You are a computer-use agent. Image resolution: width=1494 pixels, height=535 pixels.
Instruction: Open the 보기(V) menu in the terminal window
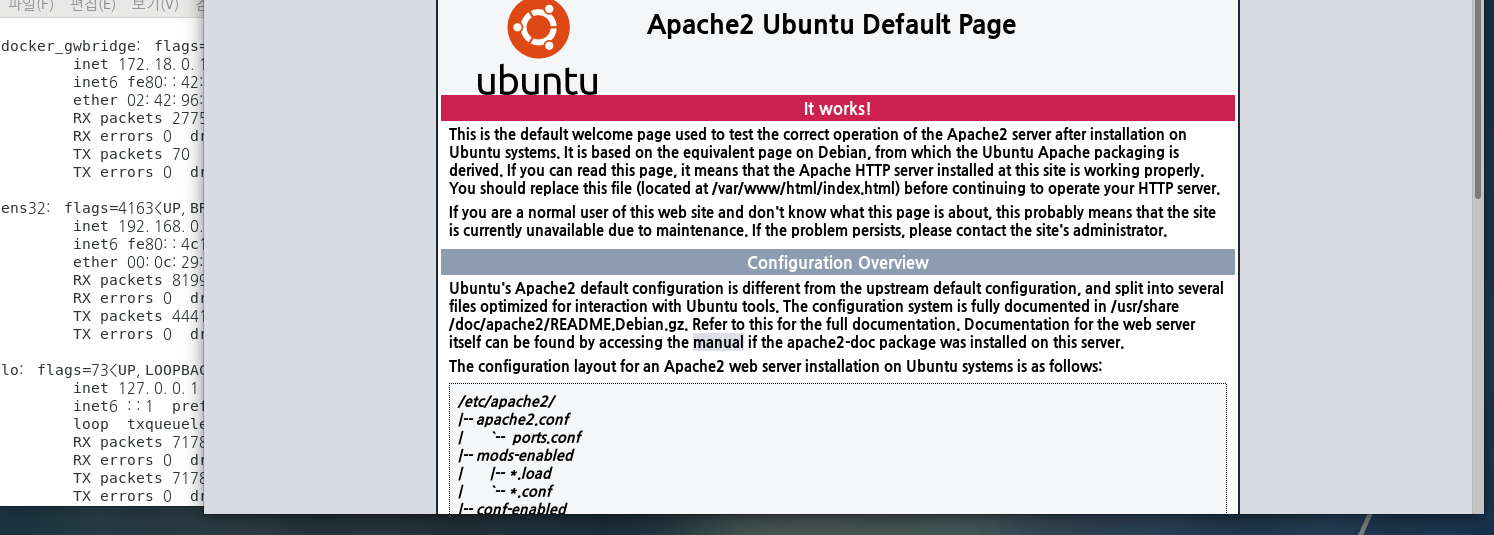tap(155, 5)
